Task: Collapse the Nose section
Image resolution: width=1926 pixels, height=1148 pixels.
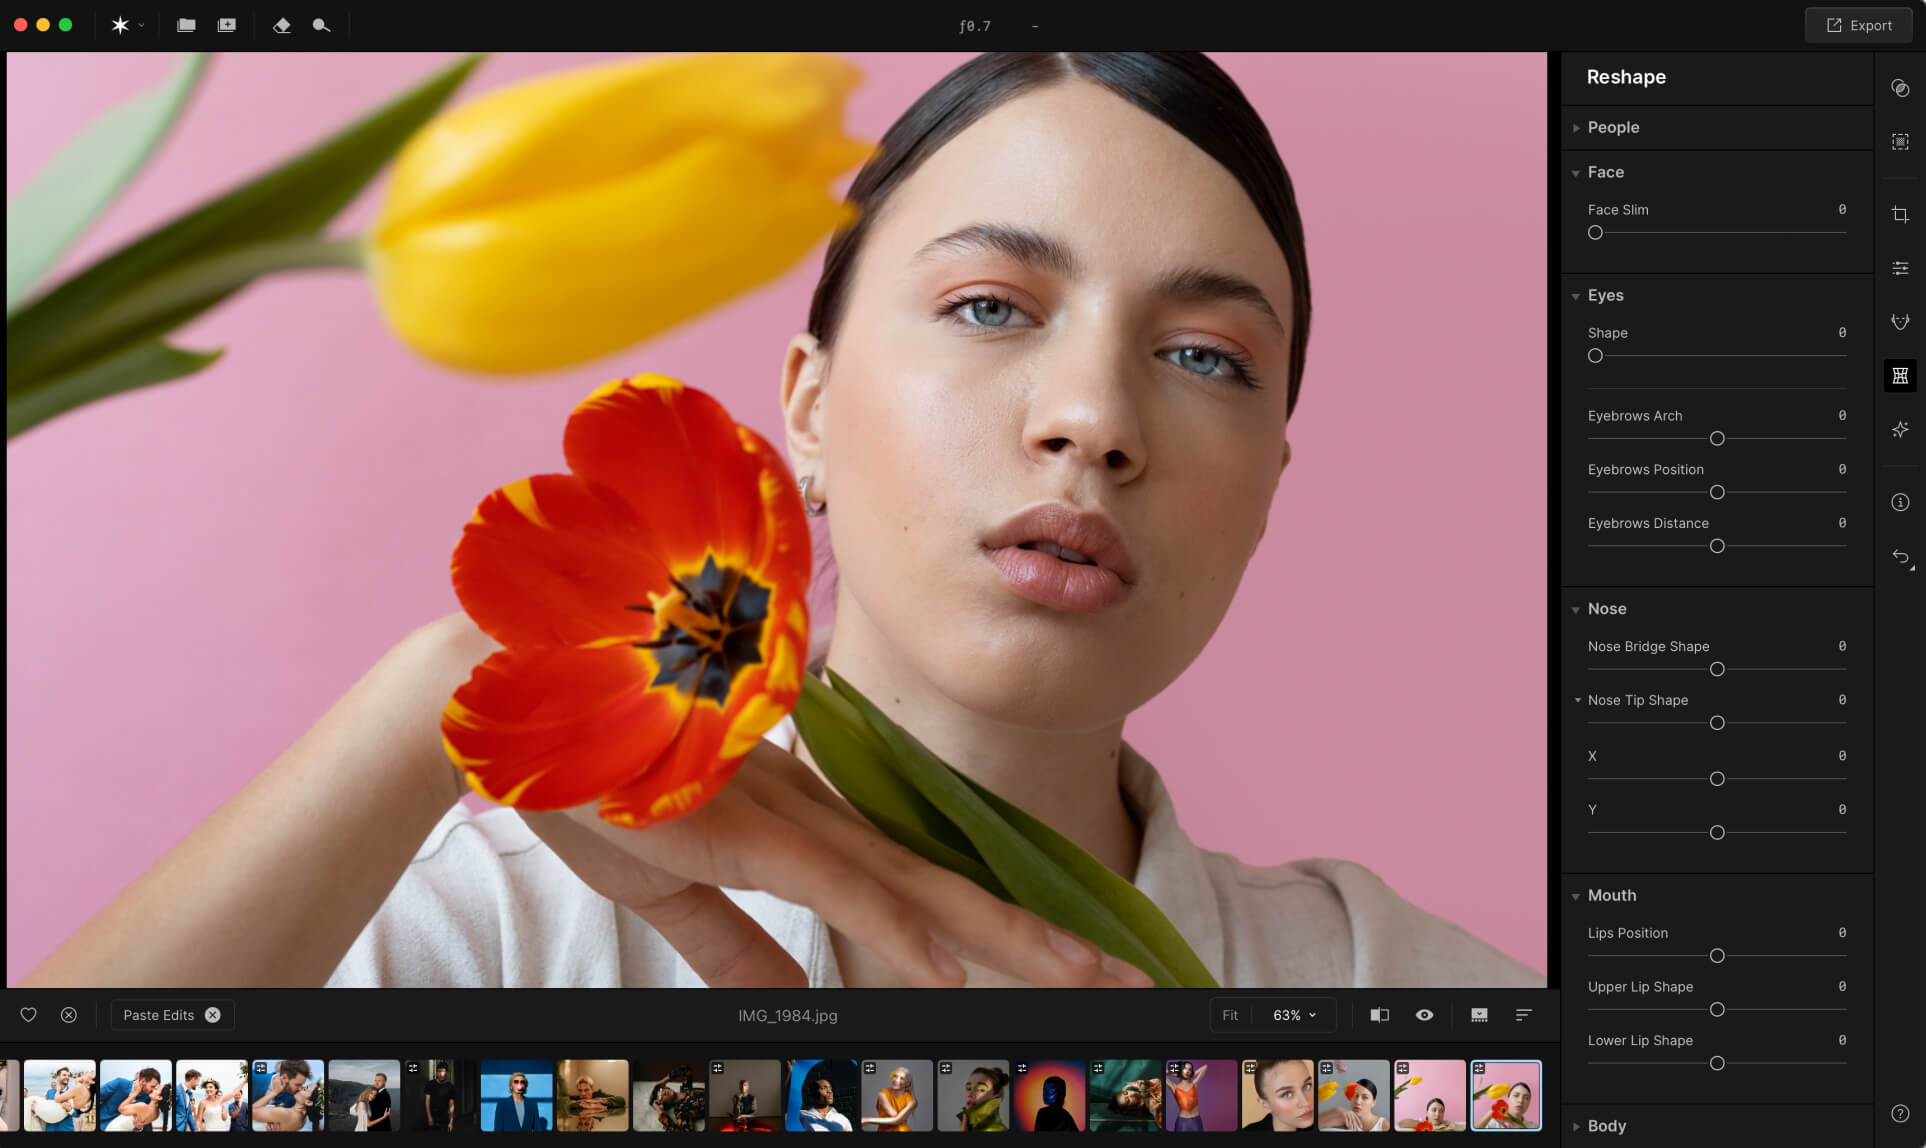Action: [1576, 609]
